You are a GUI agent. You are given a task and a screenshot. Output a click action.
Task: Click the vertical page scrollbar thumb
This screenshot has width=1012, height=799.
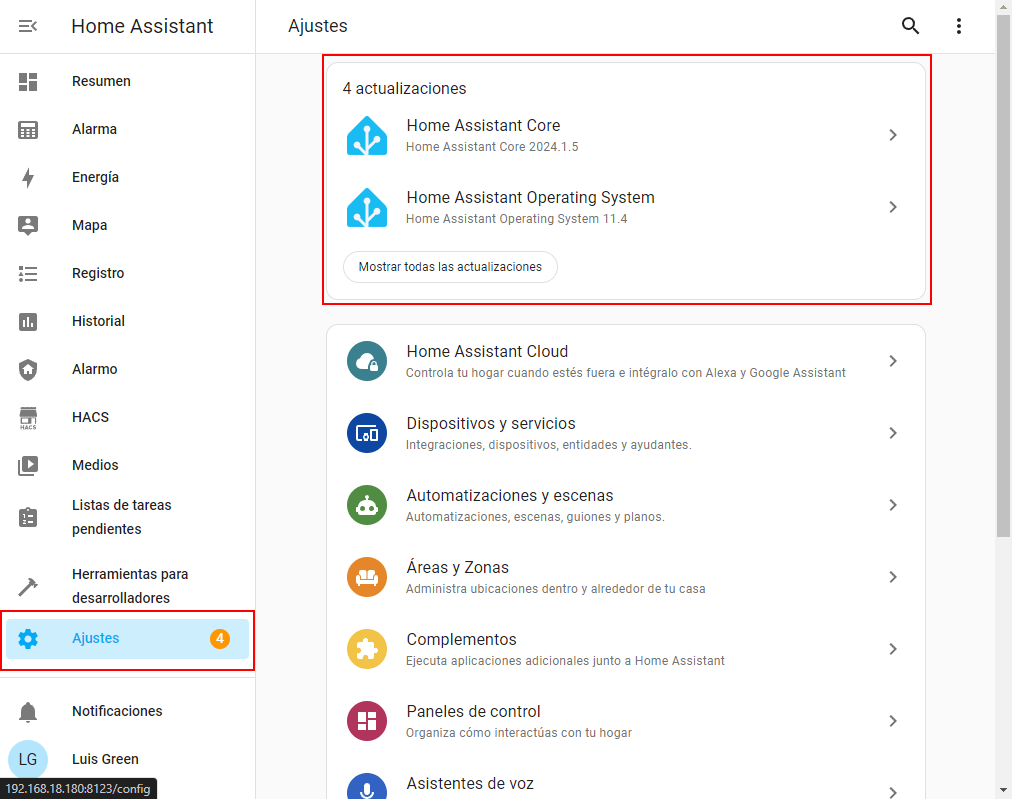(x=1003, y=276)
